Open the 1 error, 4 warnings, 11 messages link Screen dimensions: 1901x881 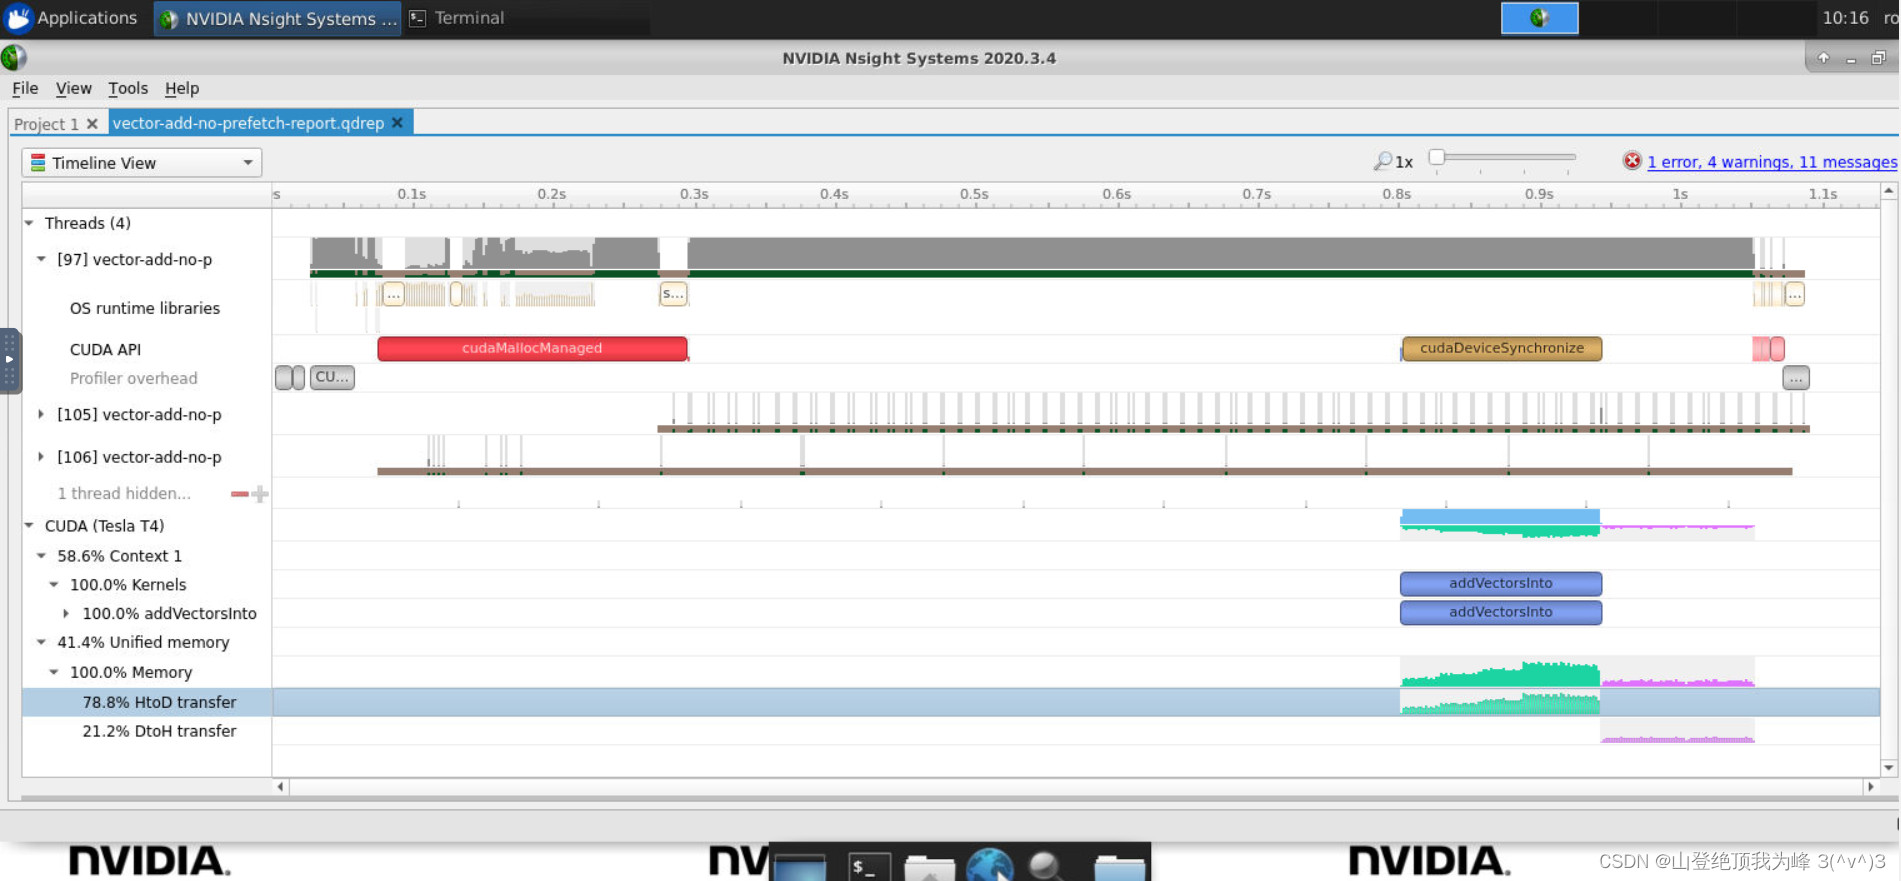pos(1772,162)
